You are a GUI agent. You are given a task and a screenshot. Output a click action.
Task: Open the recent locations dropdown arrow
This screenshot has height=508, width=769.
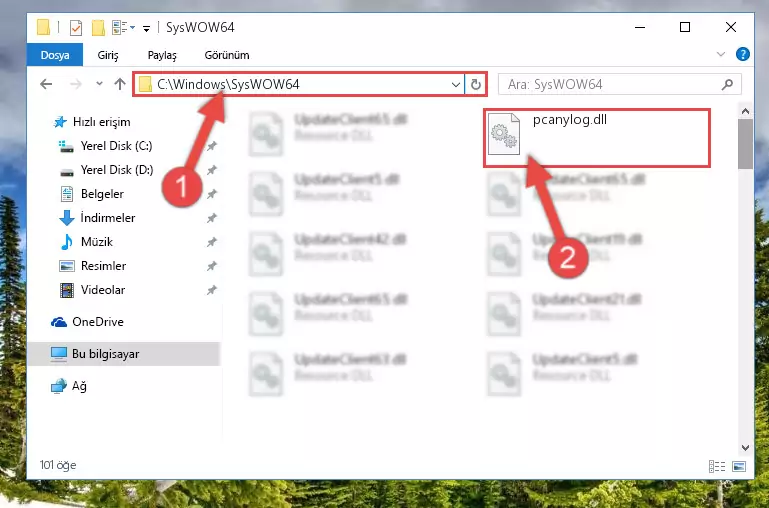(100, 84)
